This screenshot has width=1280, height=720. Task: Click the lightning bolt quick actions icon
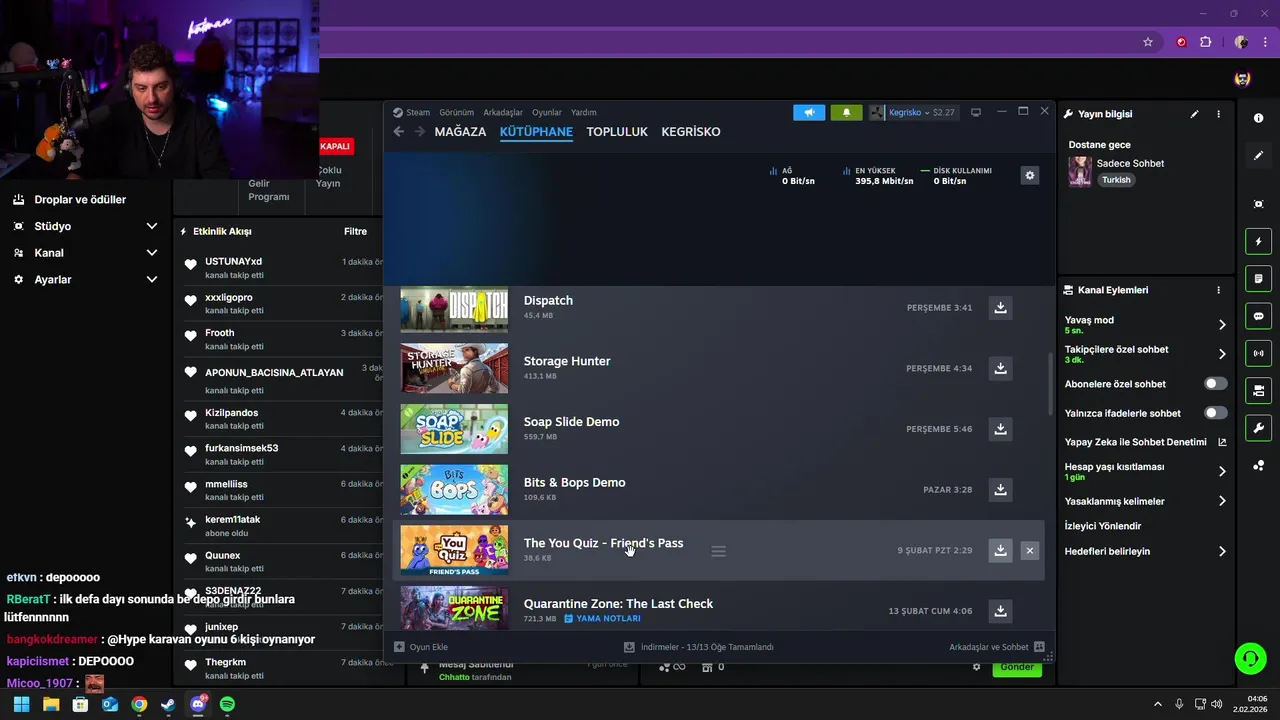(1258, 241)
